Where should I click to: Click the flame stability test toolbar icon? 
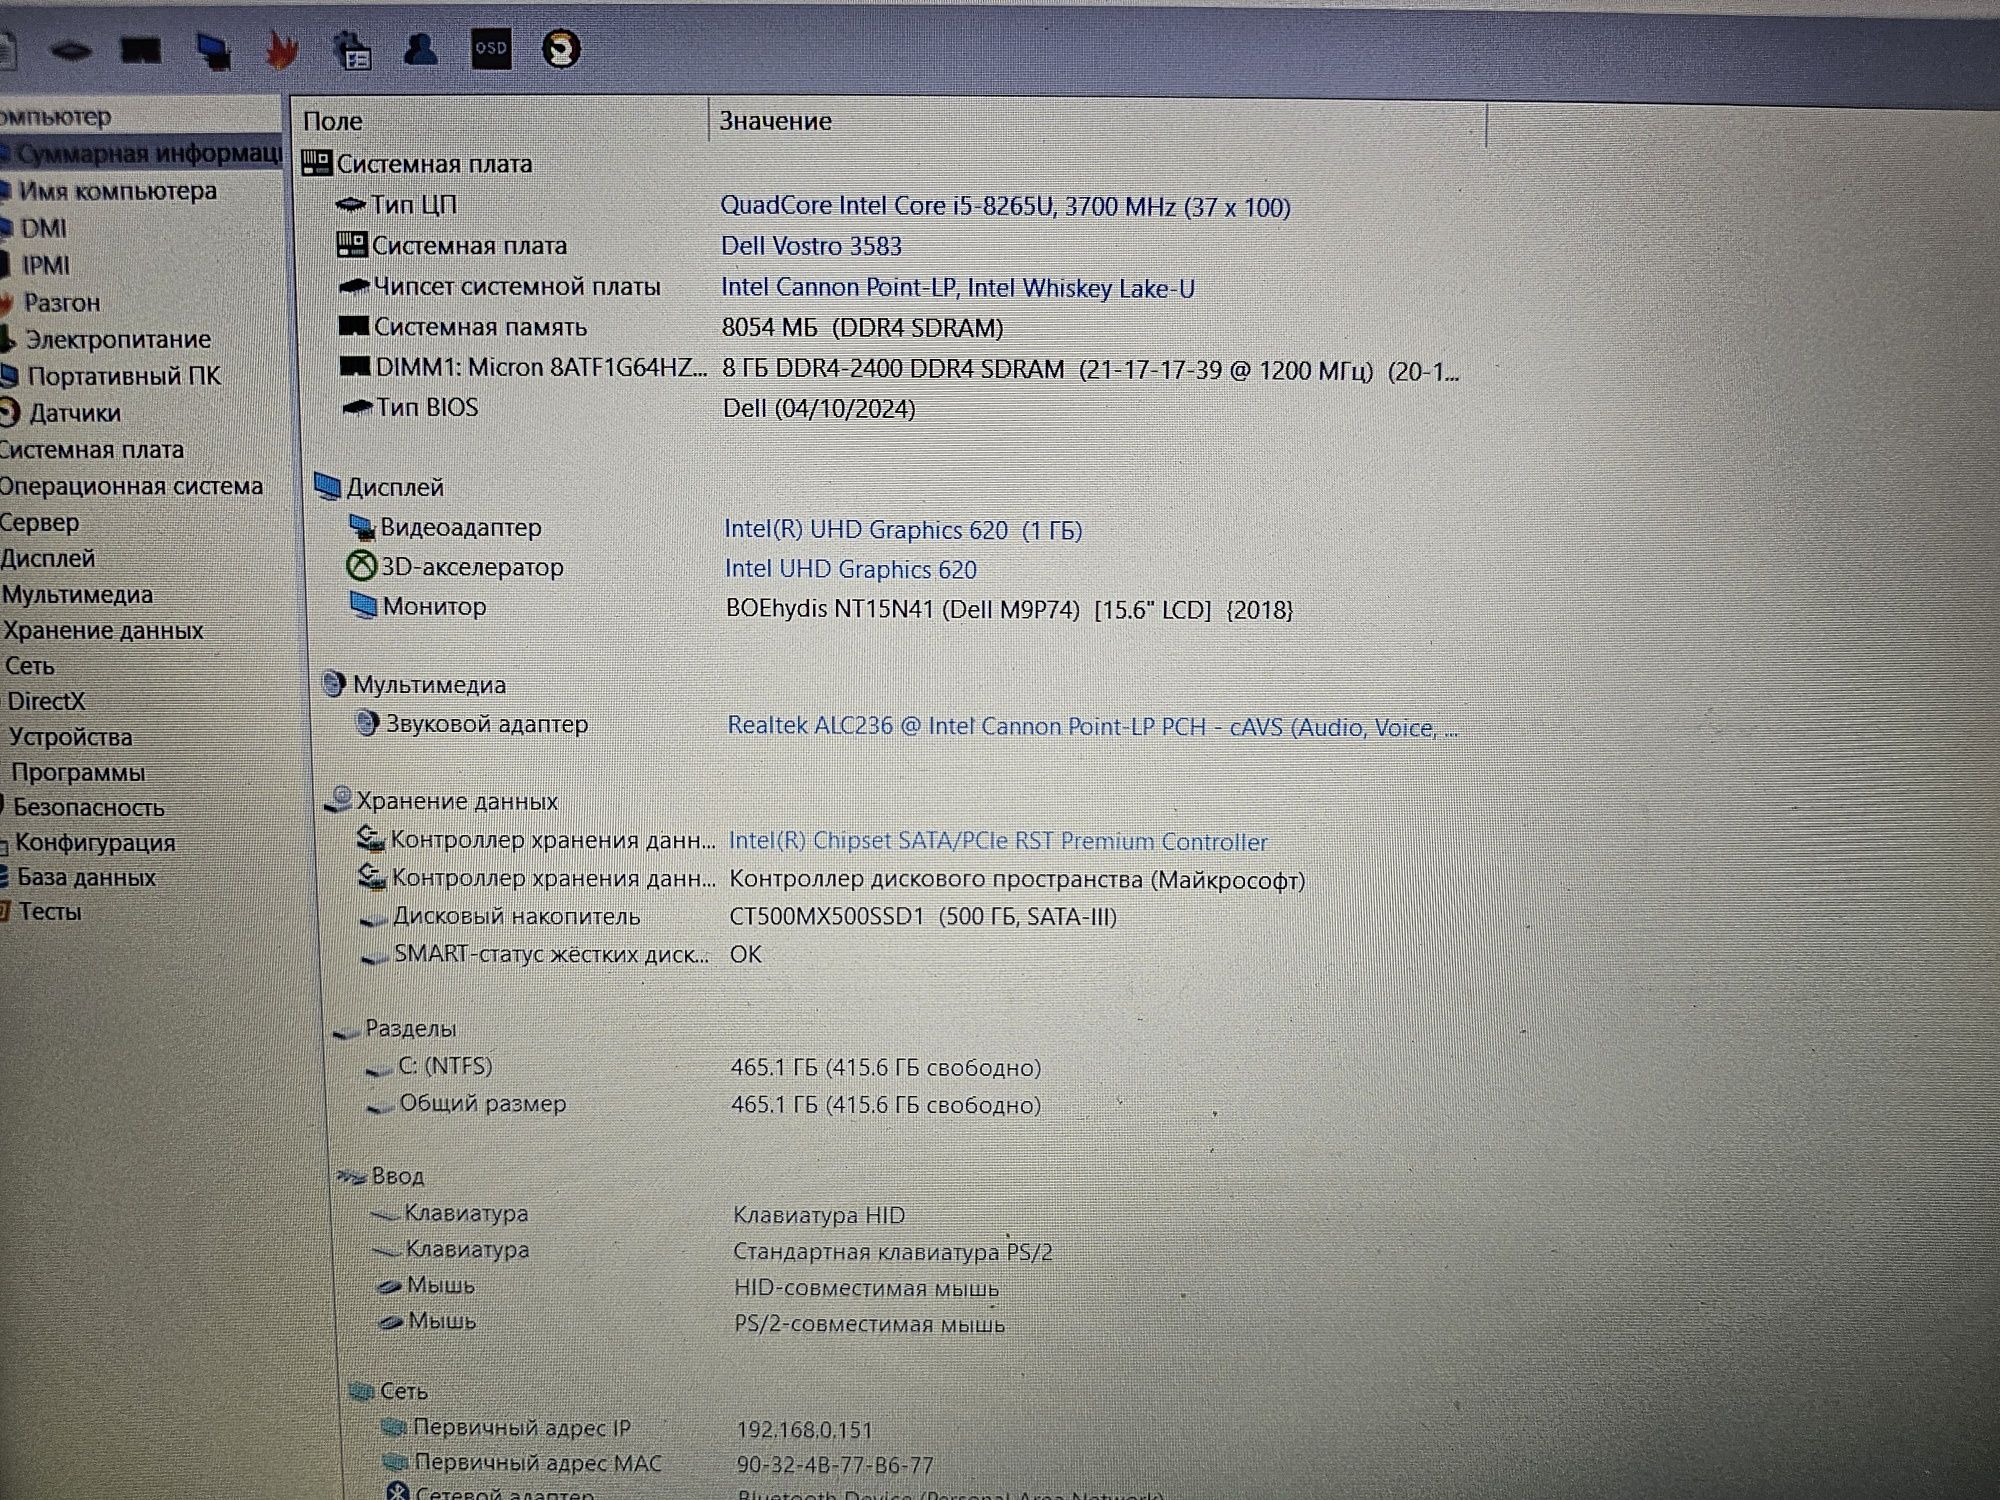[282, 49]
